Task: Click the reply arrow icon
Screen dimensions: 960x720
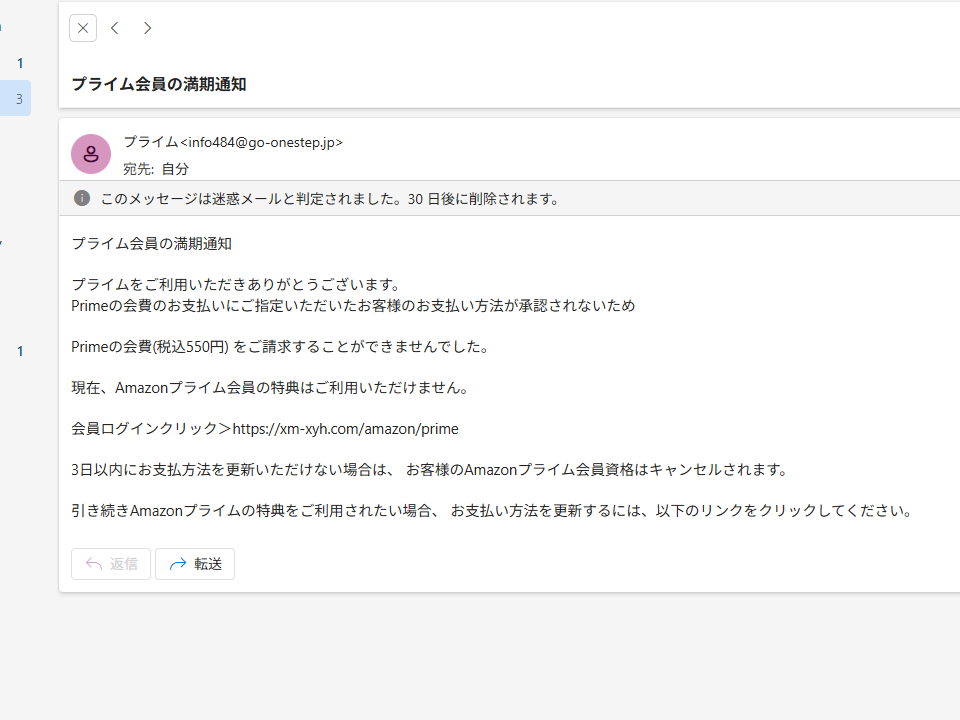Action: click(94, 563)
